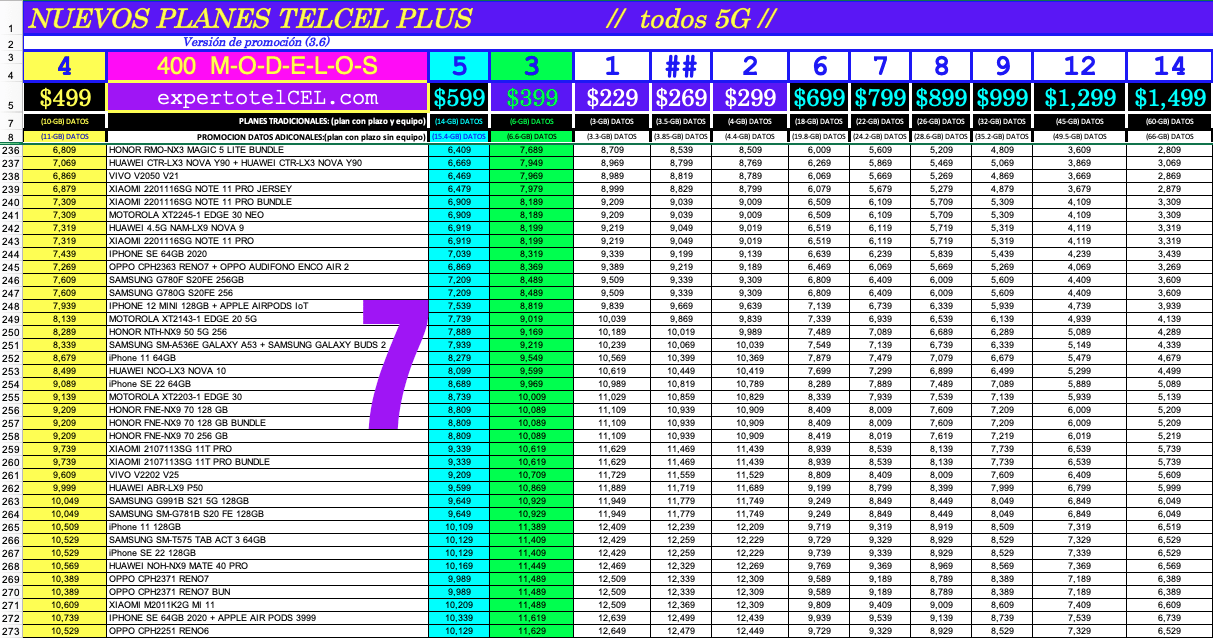Select the $299 price cell
Viewport: 1213px width, 638px height.
750,98
